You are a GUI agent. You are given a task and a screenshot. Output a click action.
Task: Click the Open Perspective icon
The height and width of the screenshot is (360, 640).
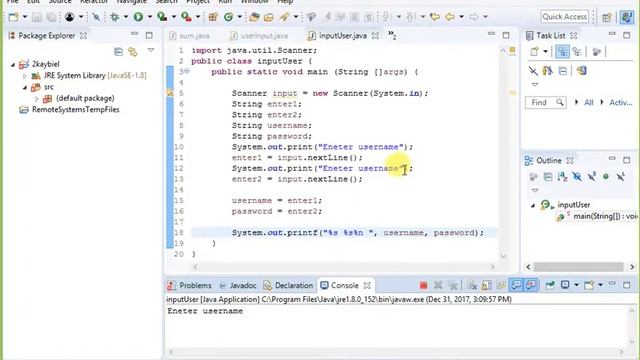607,17
